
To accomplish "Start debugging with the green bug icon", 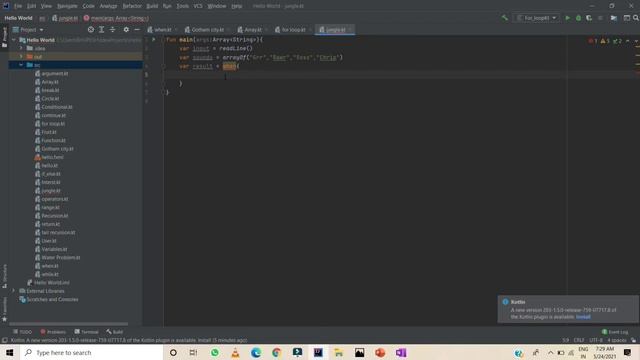I will coord(578,18).
